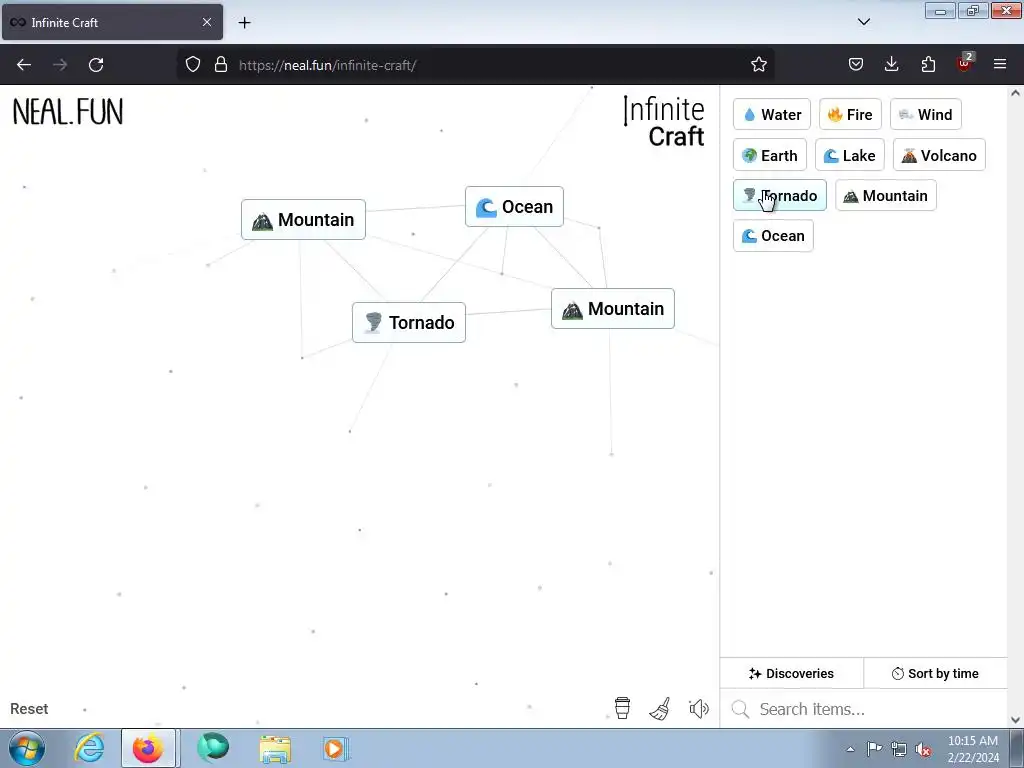Toggle the Discoveries filter

pyautogui.click(x=791, y=673)
